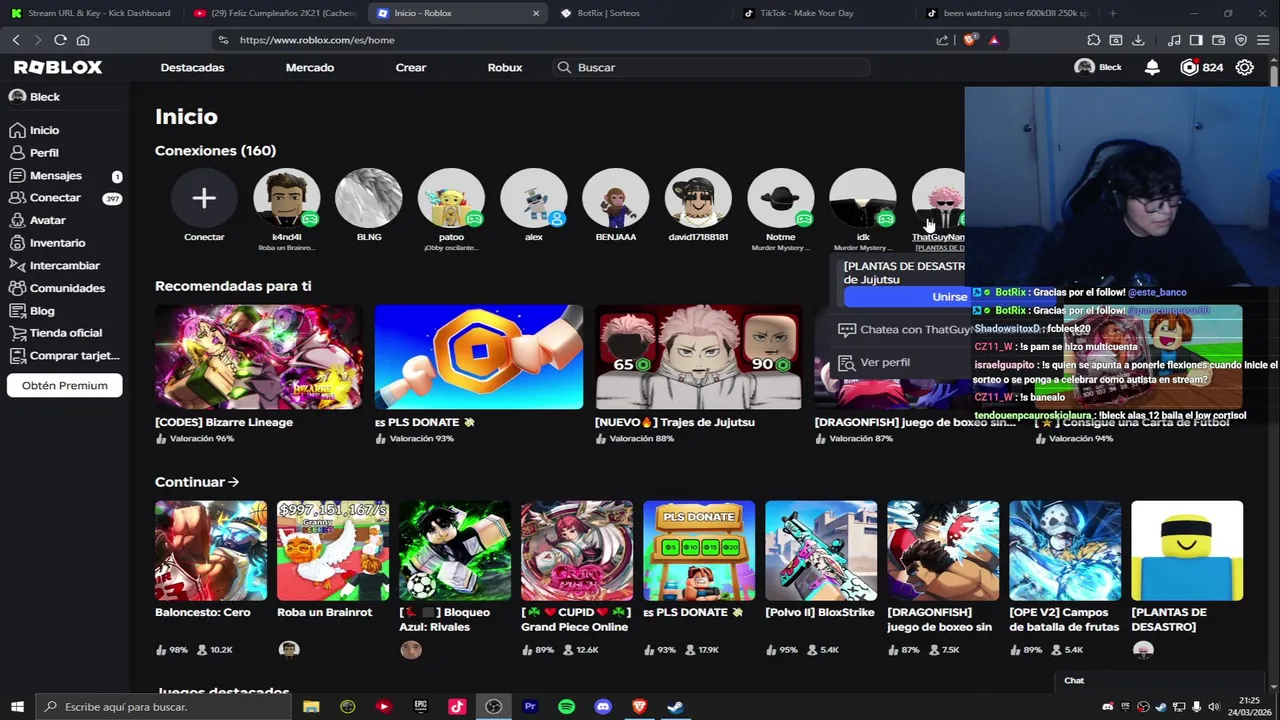Open Tienda oficial in the sidebar
1280x720 pixels.
point(55,333)
